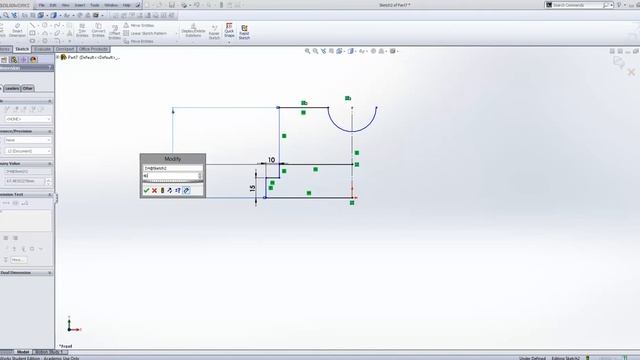Expand Quick Snaps dropdown arrow

(x=229, y=42)
